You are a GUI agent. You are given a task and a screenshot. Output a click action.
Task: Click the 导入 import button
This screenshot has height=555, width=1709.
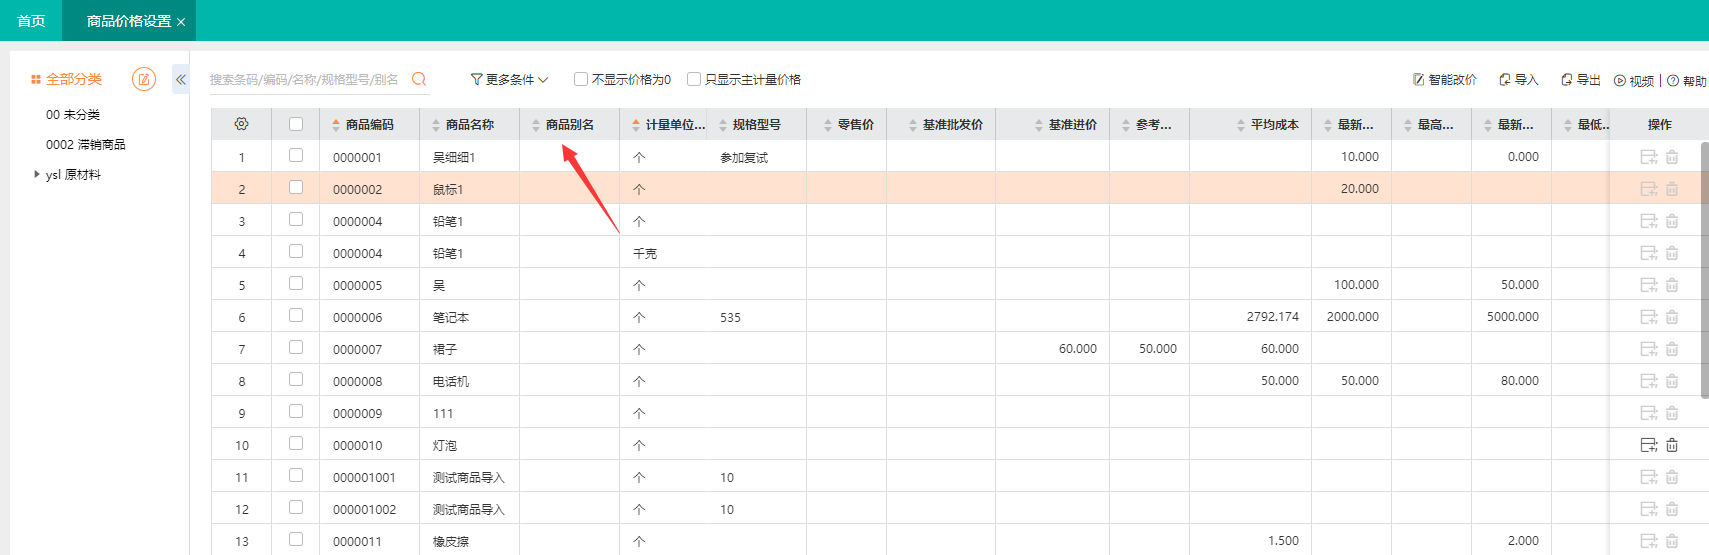pos(1518,79)
